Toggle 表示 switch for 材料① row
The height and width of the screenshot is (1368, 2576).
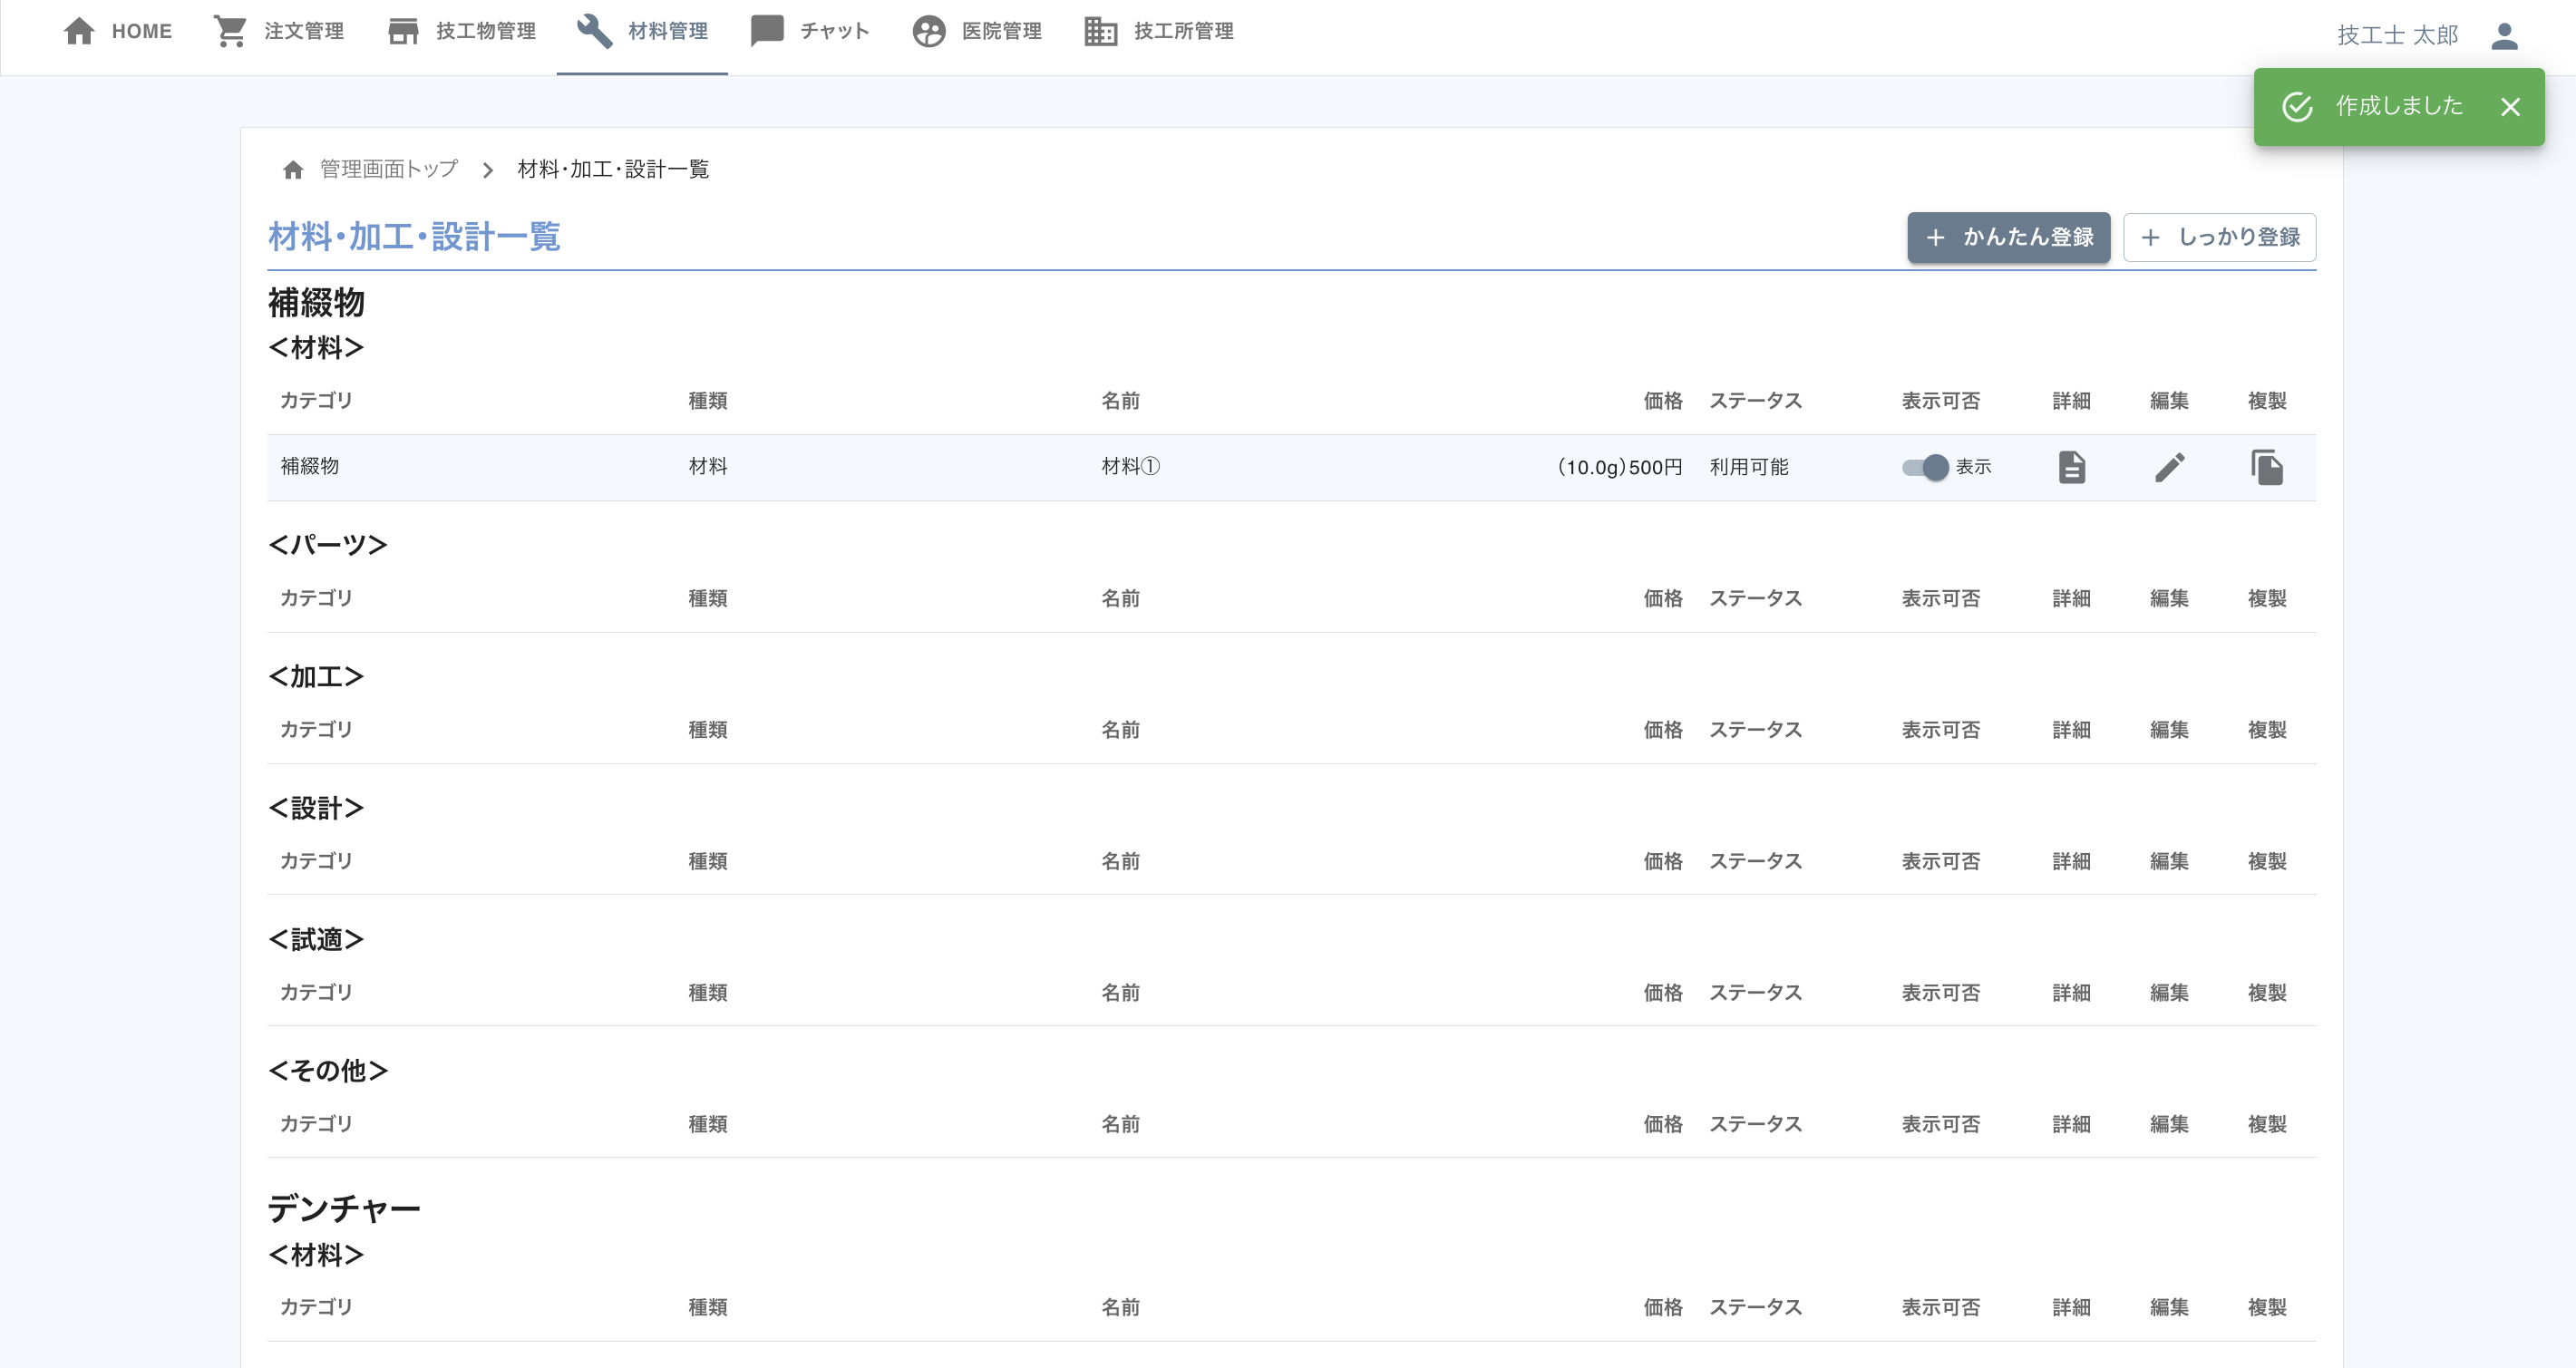[1925, 467]
